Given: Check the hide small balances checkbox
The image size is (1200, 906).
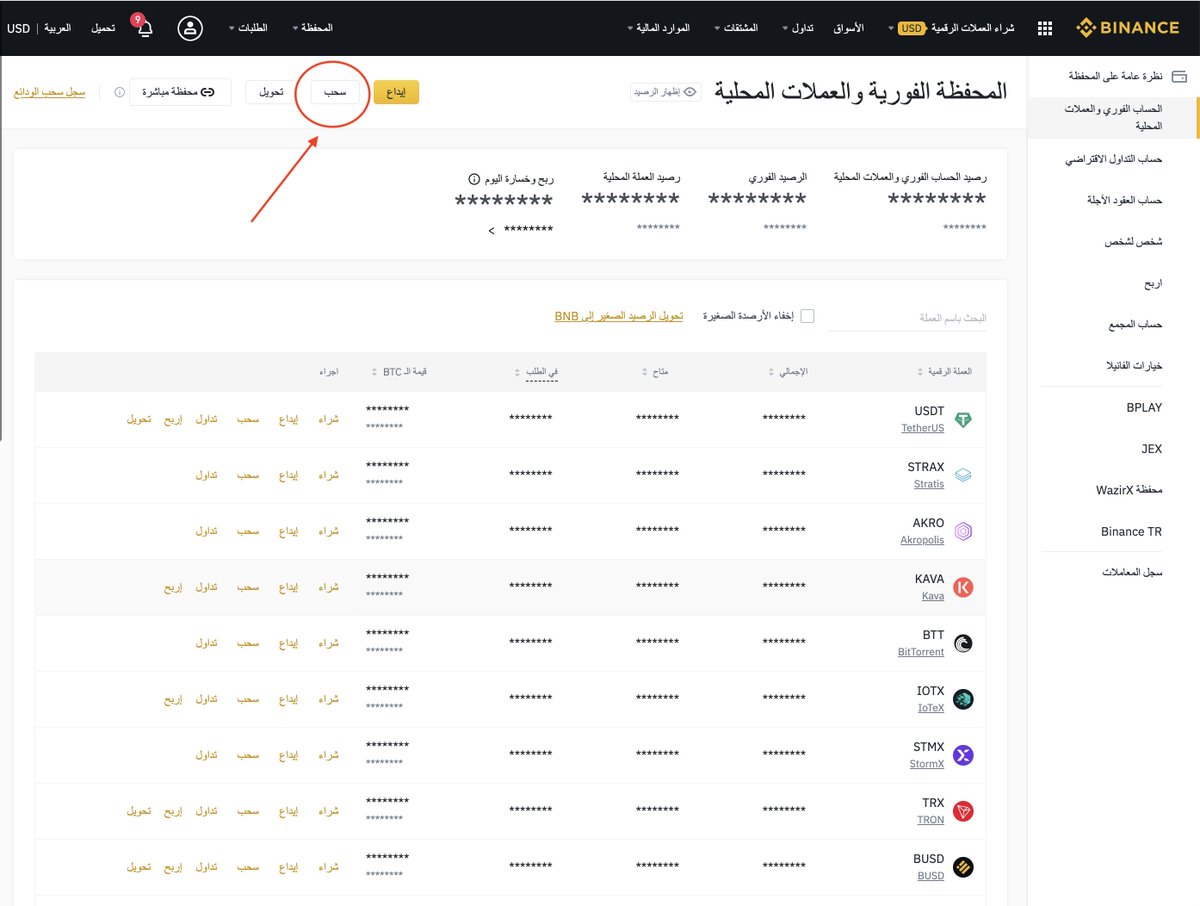Looking at the screenshot, I should coord(807,316).
